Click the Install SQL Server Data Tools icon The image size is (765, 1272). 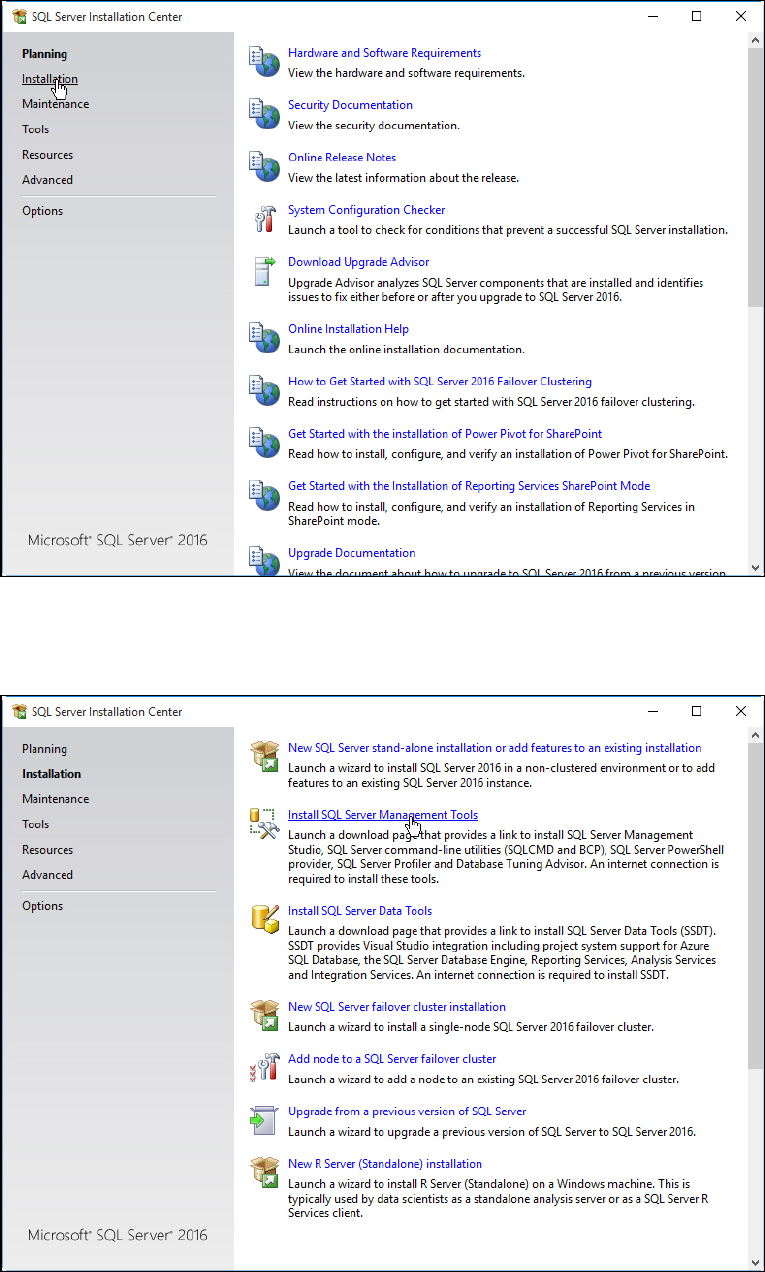pos(264,919)
